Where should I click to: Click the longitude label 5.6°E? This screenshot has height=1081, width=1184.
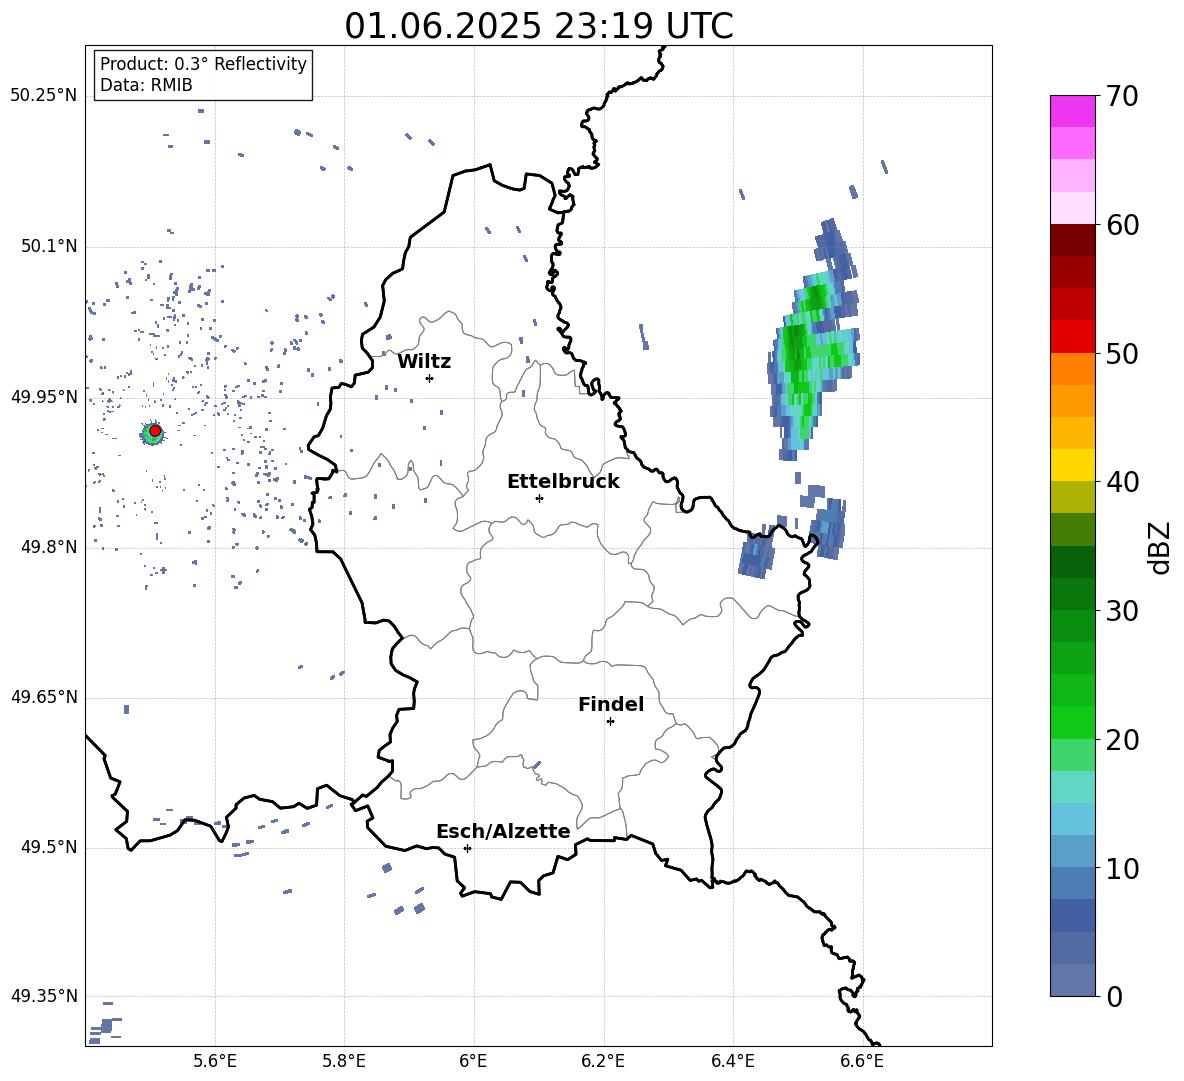215,1061
